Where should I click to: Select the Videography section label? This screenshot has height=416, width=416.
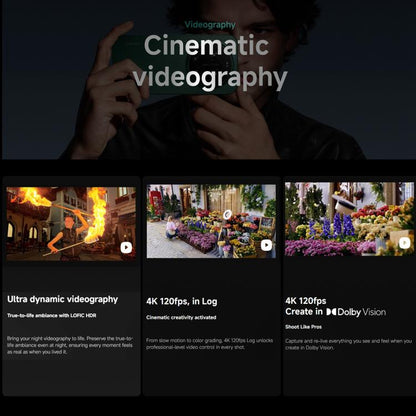(210, 25)
